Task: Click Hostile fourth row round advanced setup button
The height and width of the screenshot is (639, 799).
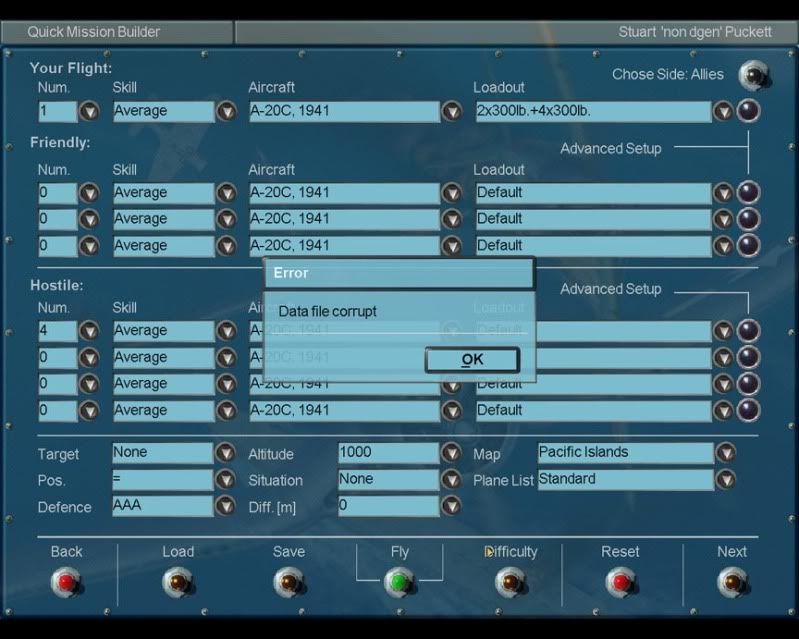Action: (748, 410)
